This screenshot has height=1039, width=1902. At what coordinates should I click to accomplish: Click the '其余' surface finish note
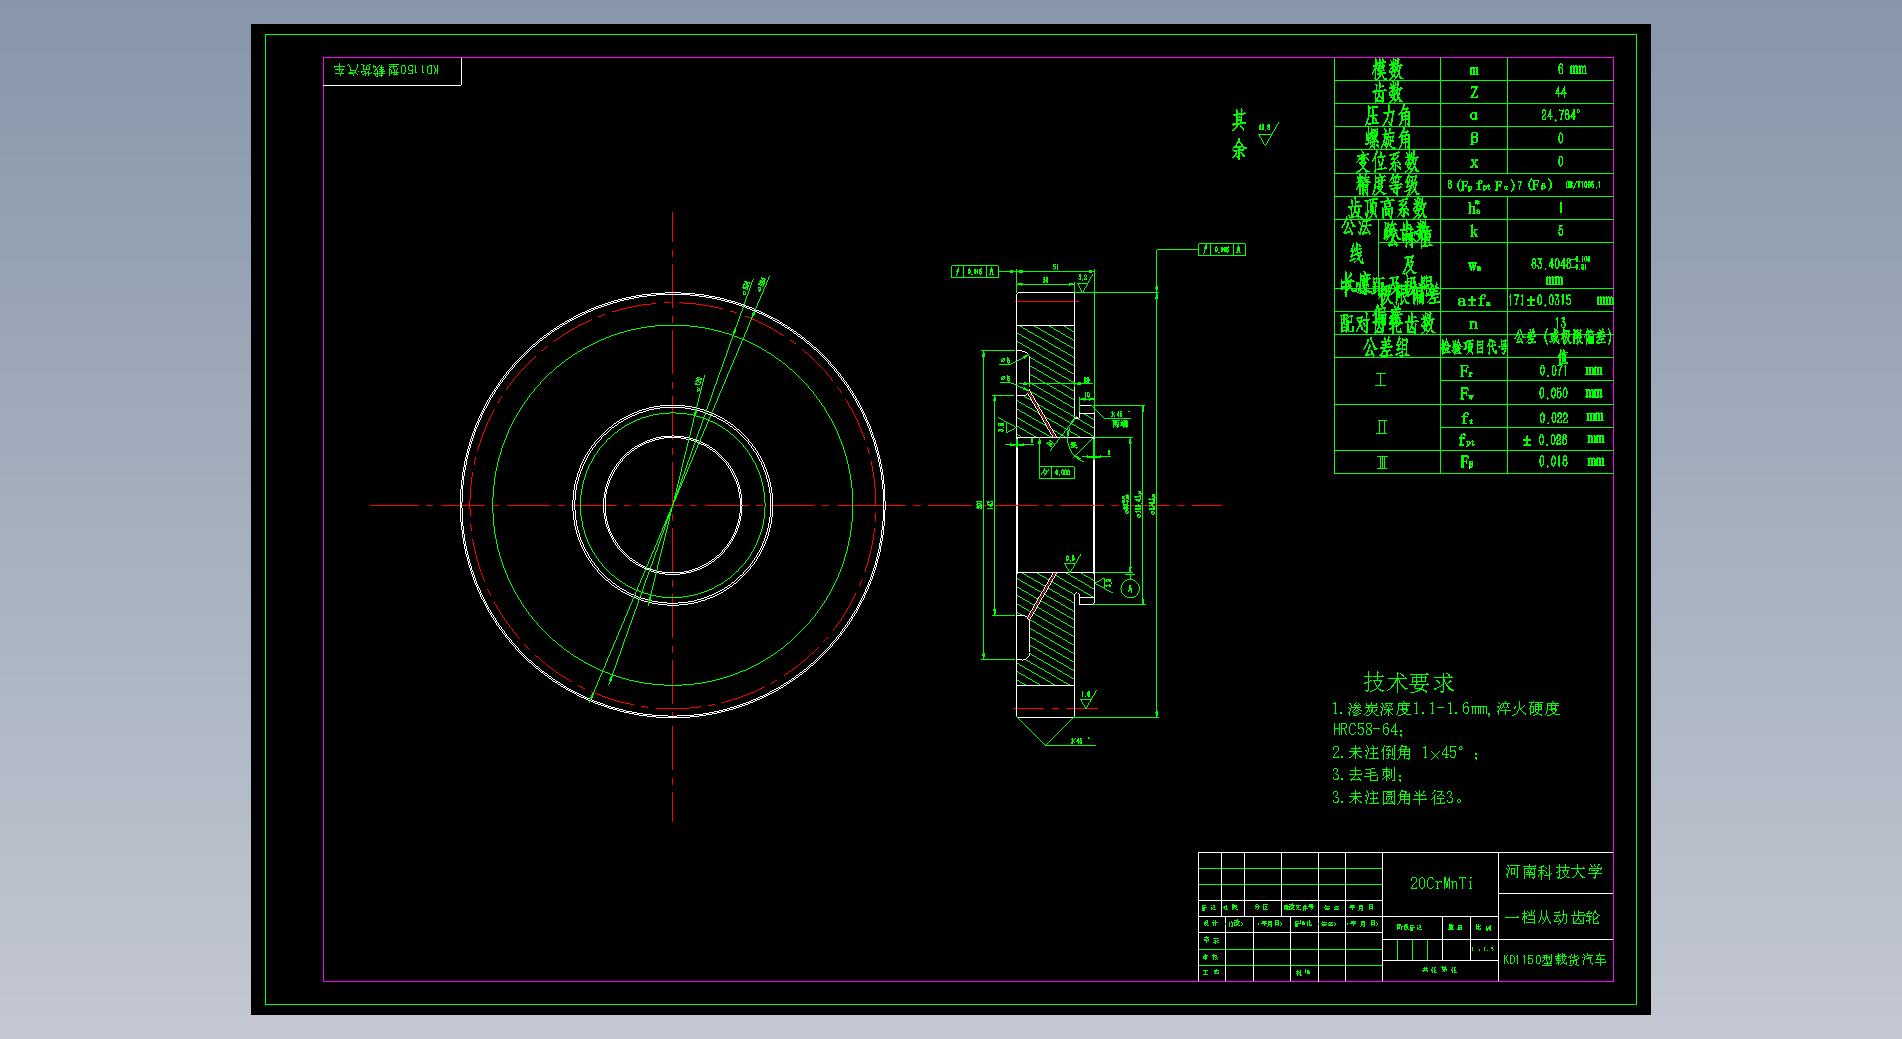pos(1239,135)
